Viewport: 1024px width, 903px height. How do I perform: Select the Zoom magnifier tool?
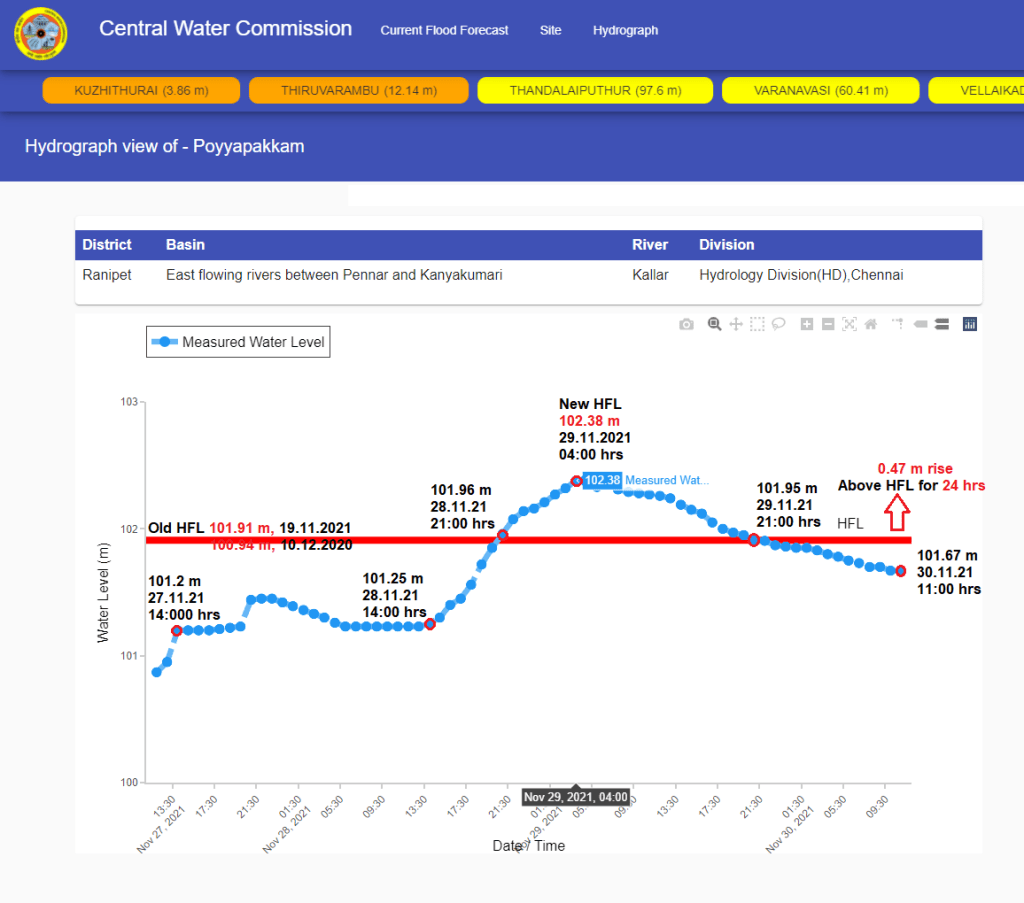(x=714, y=324)
